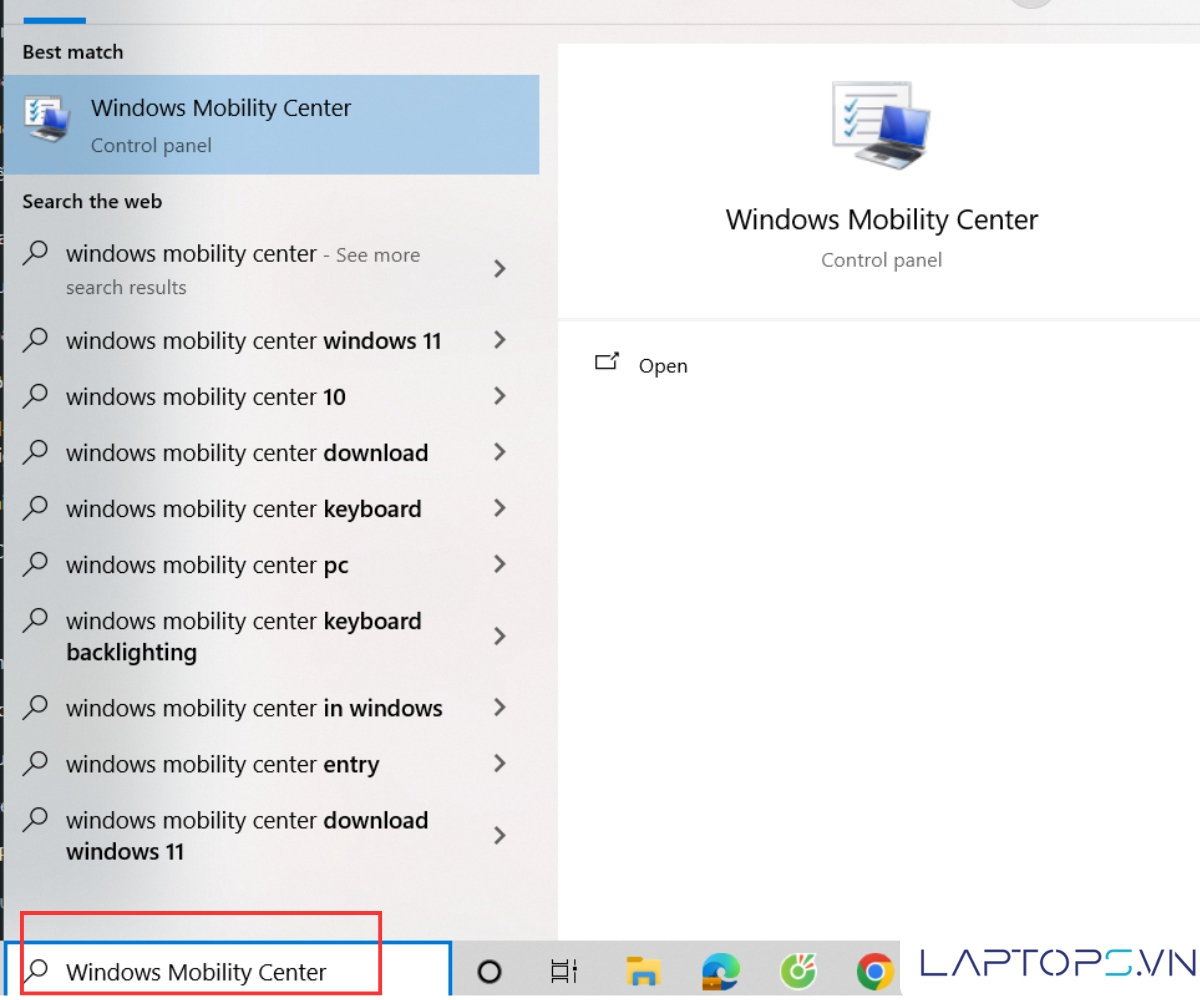Screen dimensions: 1200x1000
Task: Open File Explorer from taskbar
Action: [643, 970]
